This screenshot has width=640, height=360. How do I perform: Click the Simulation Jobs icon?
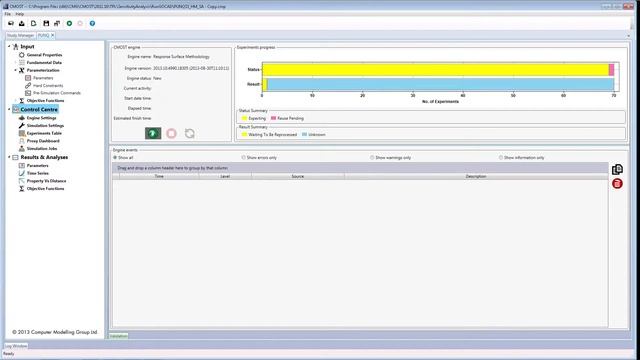22,149
